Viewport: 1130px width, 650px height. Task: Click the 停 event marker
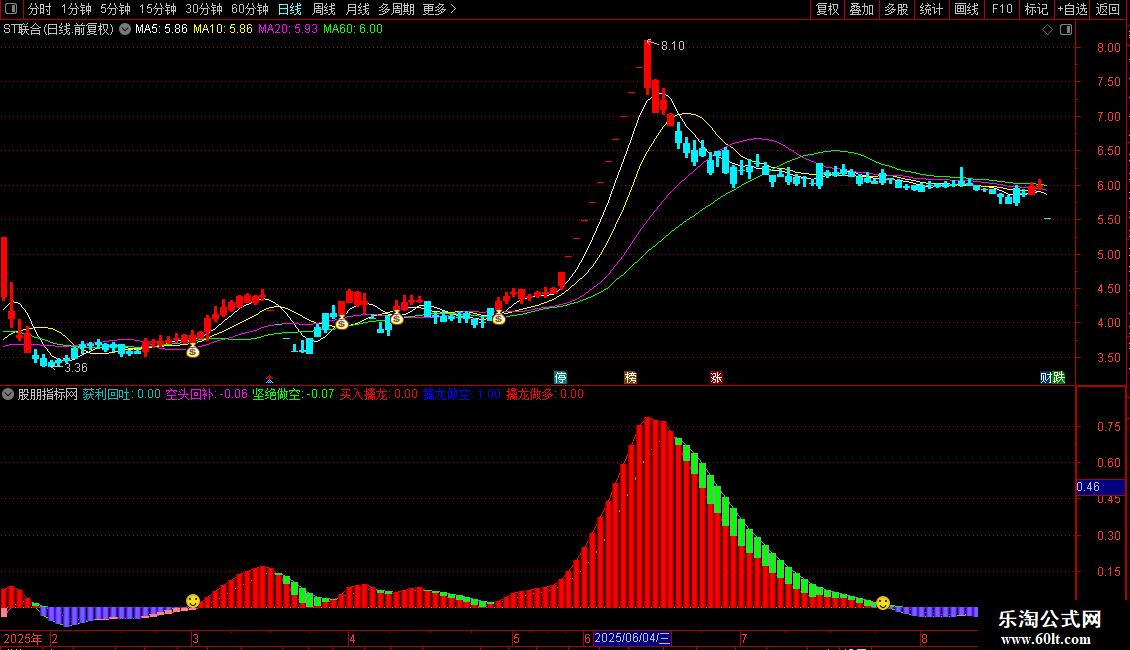(x=560, y=378)
